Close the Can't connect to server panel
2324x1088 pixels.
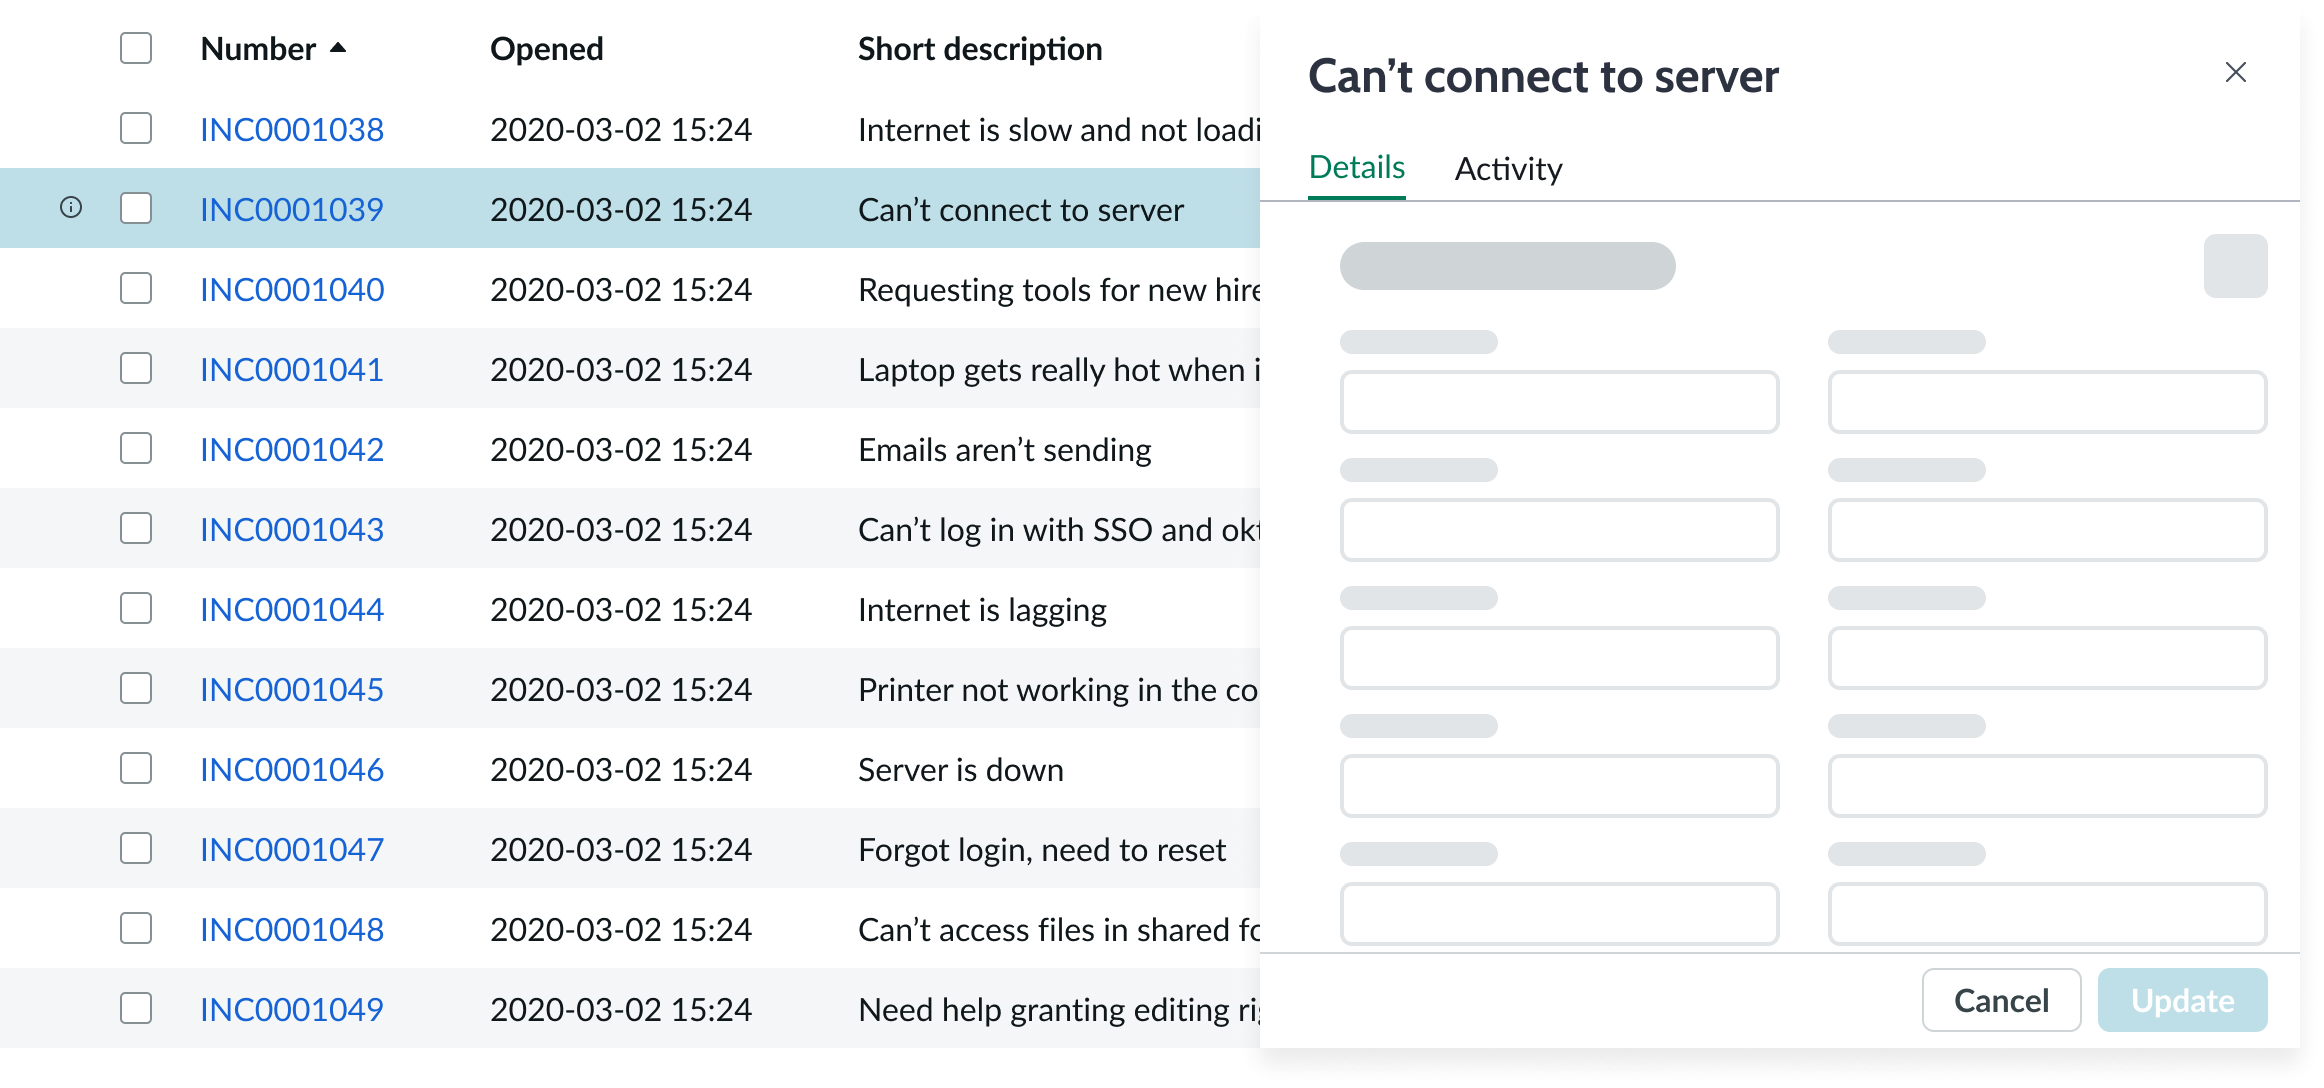[x=2235, y=72]
